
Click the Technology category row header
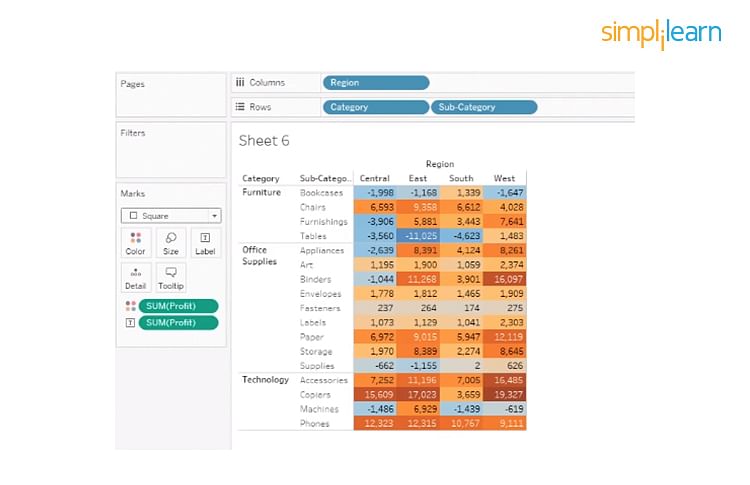(265, 380)
